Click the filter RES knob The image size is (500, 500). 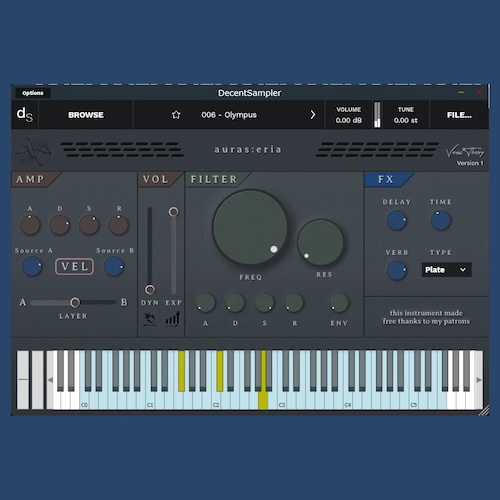320,242
